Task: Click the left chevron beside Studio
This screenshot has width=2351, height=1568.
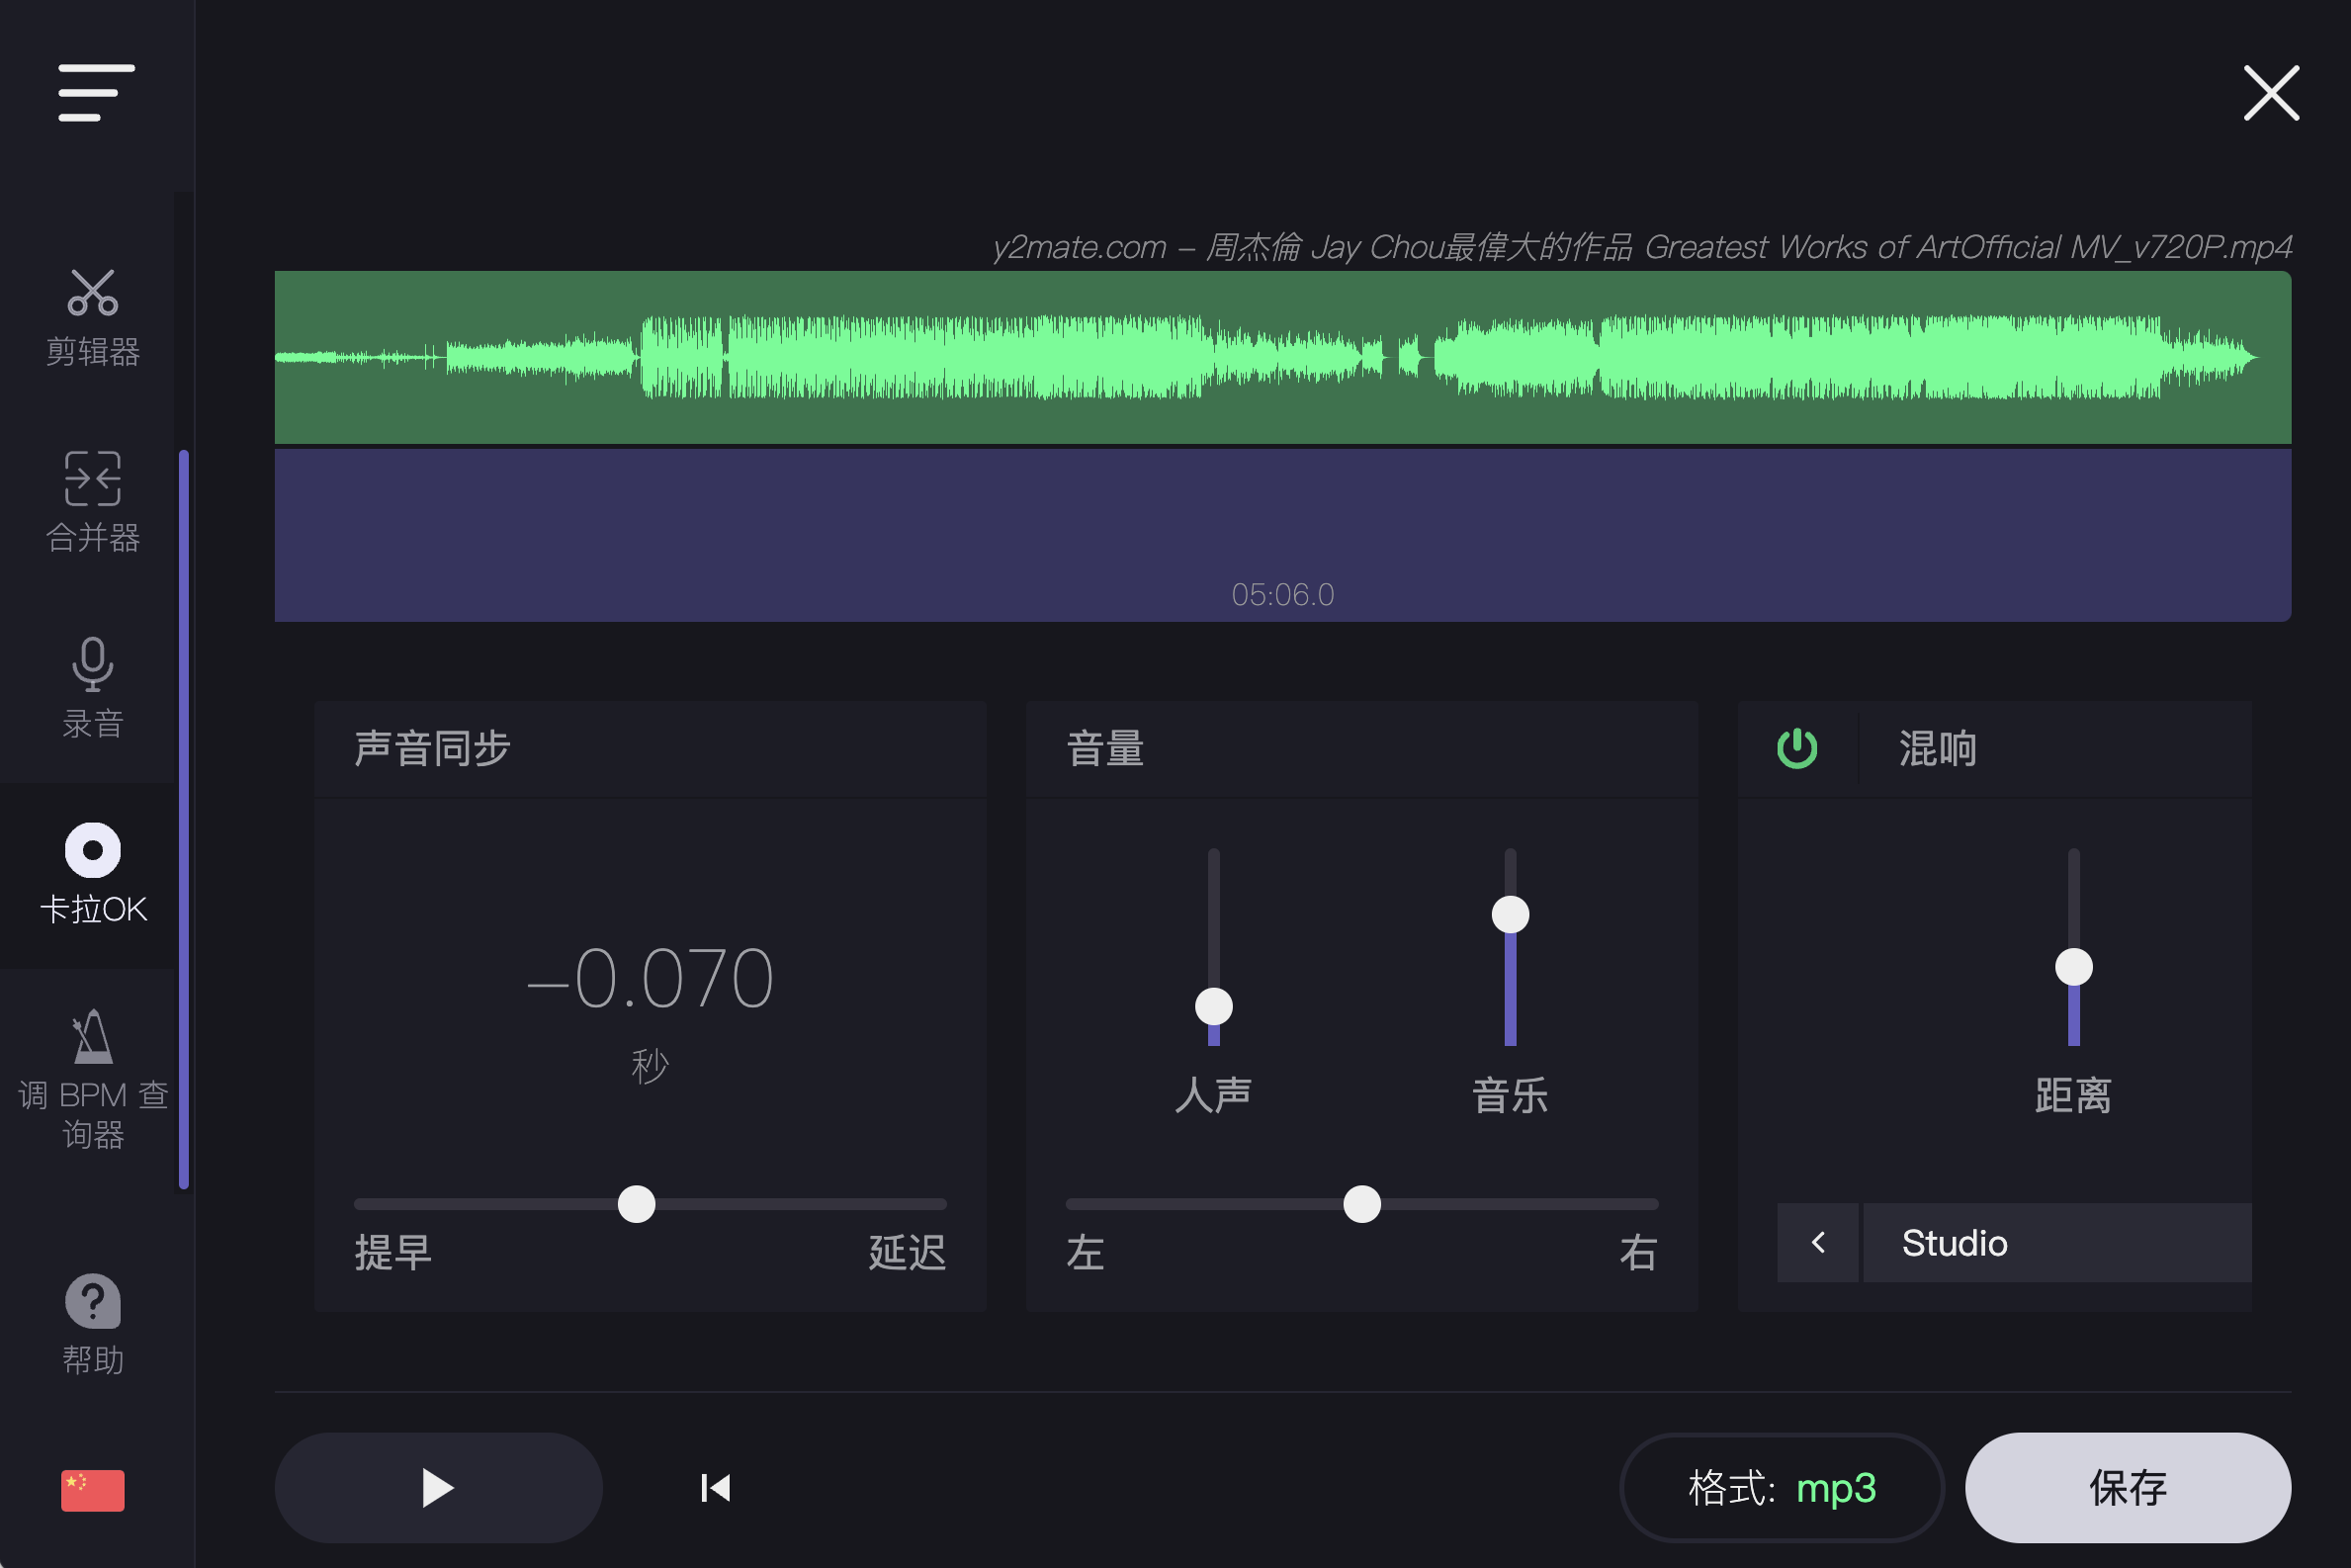Action: pos(1818,1243)
